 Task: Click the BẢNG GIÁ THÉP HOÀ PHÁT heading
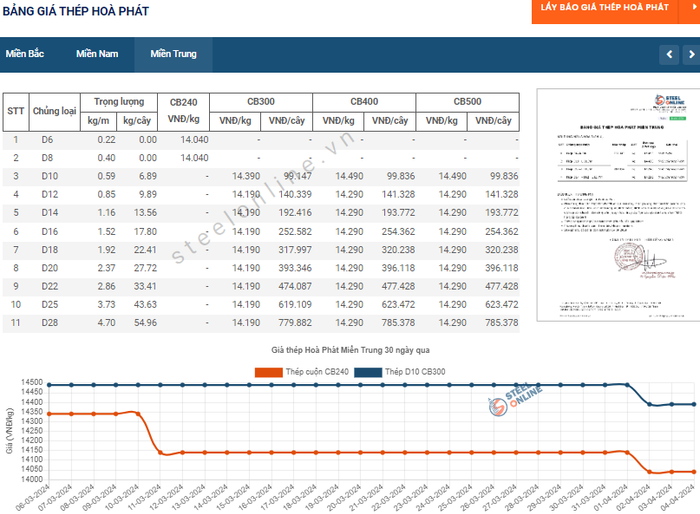[76, 11]
